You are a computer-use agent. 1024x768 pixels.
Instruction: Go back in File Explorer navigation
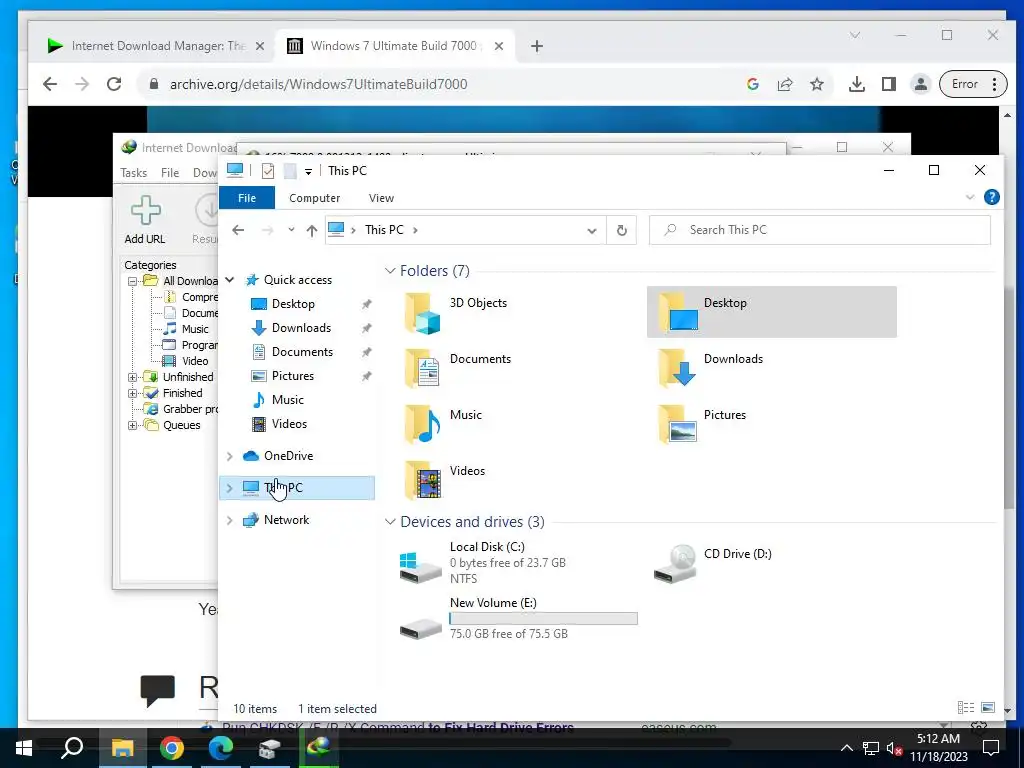(x=238, y=230)
